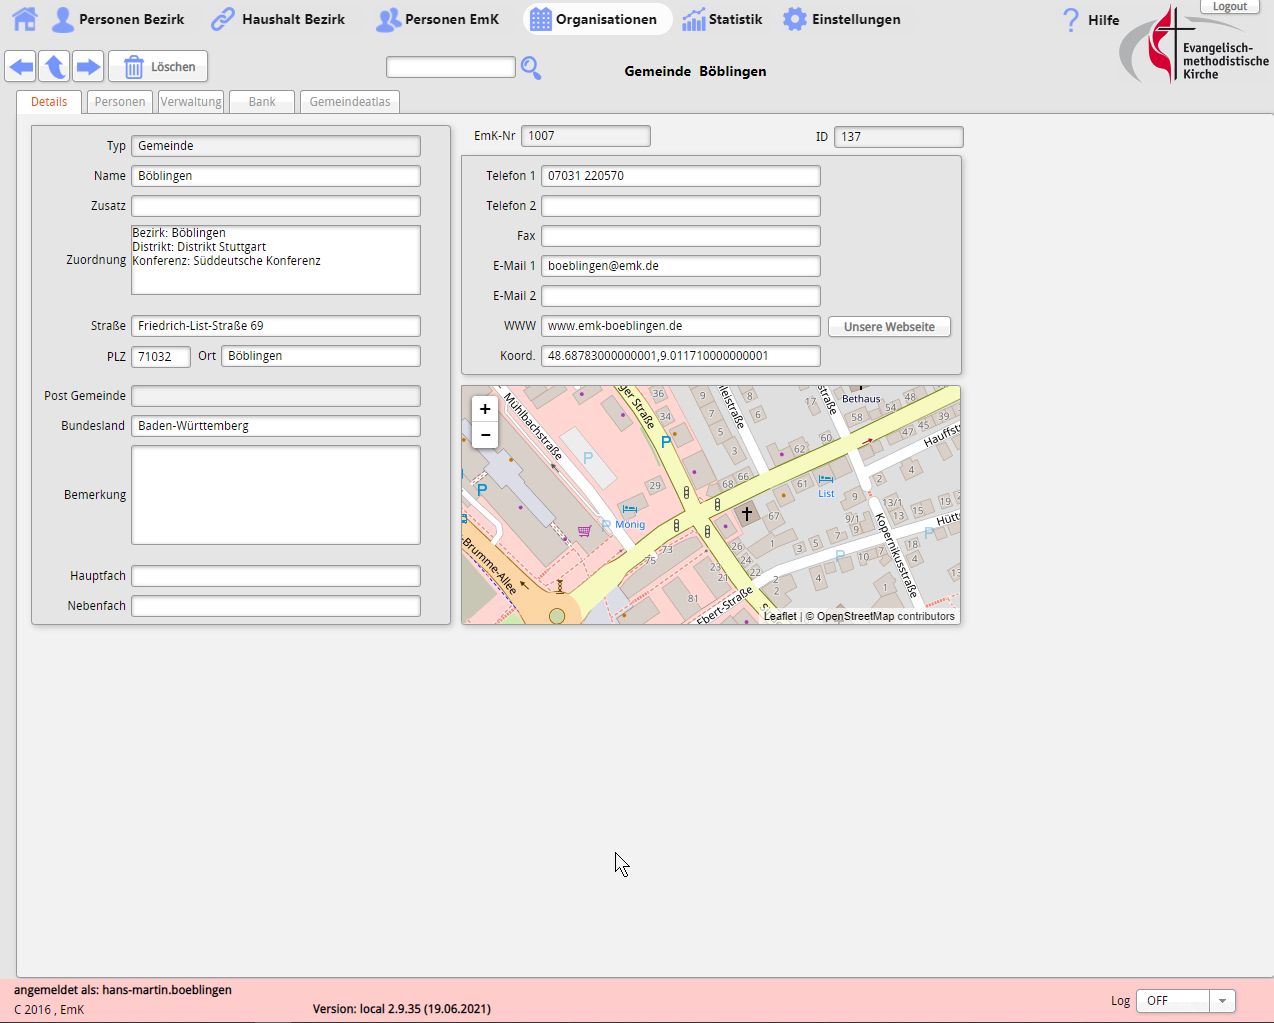Click the Telefon 1 field
Image resolution: width=1274 pixels, height=1023 pixels.
click(681, 176)
